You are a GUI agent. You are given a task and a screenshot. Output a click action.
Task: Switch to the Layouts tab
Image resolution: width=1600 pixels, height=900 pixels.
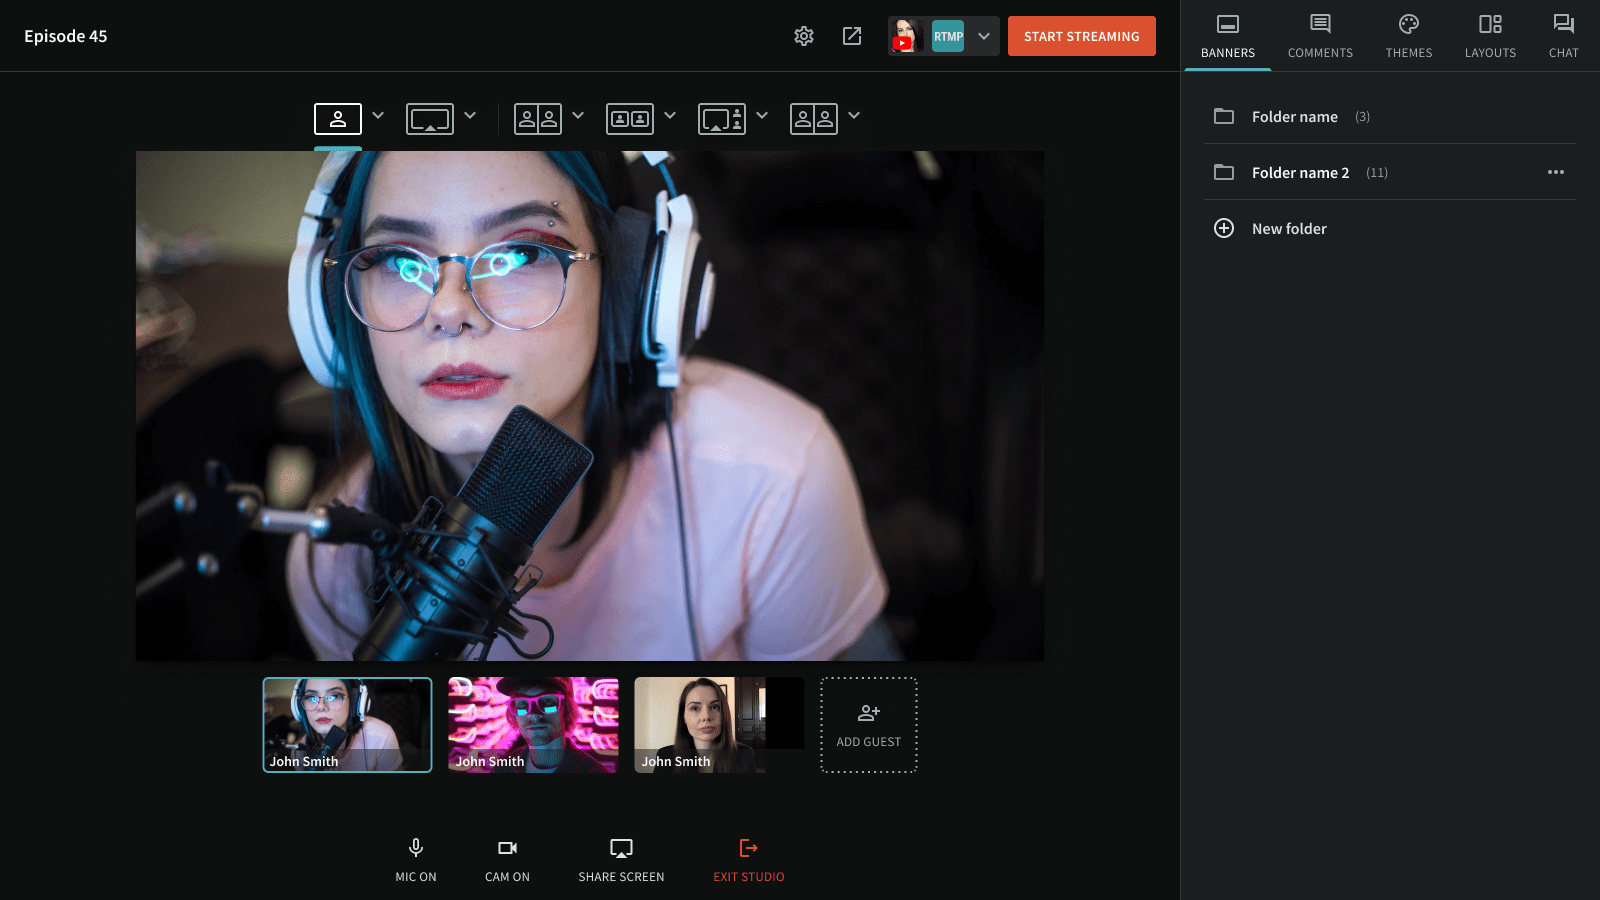tap(1490, 37)
